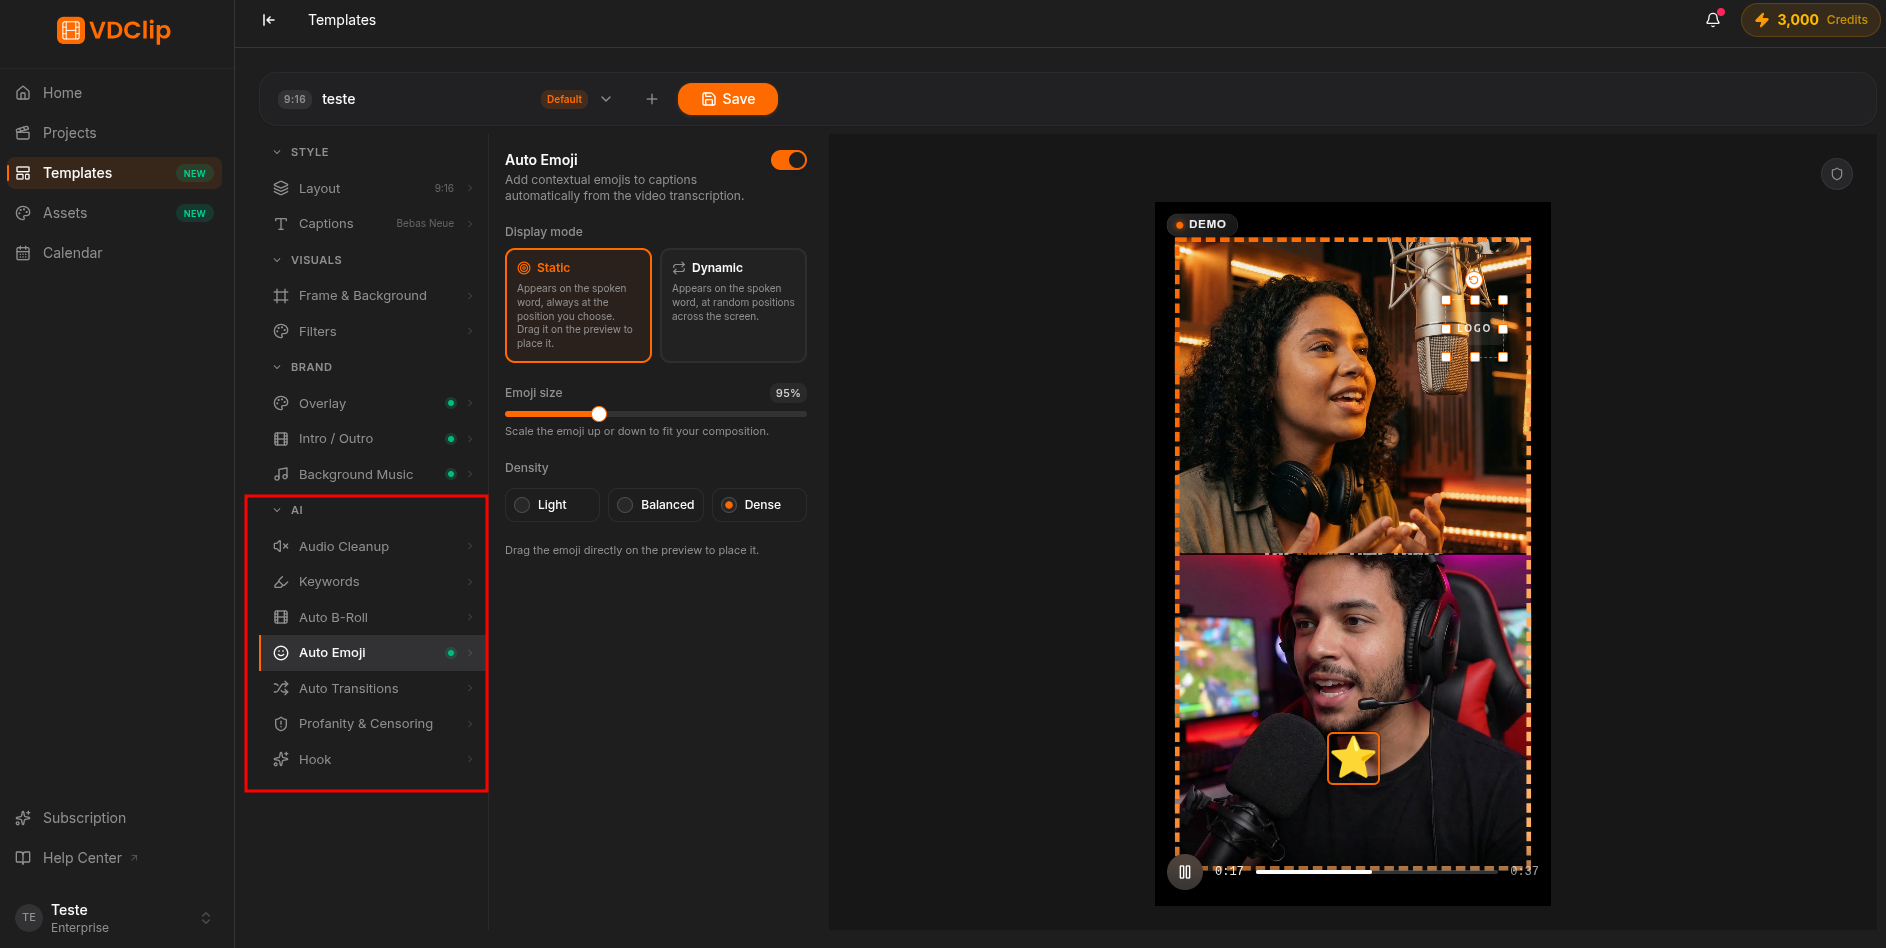Expand the Default template dropdown chevron
The height and width of the screenshot is (948, 1886).
tap(606, 99)
